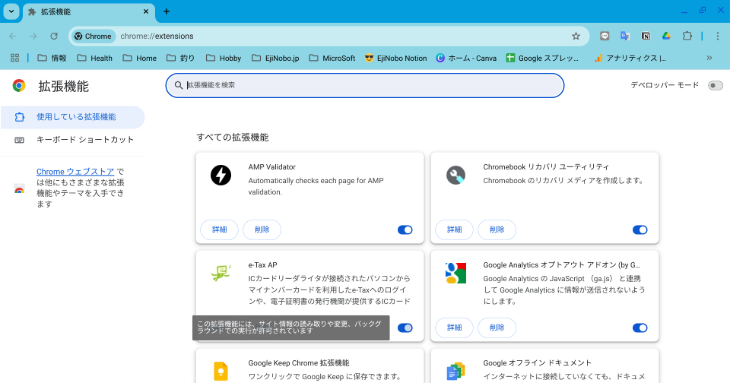
Task: Toggle デベロッパー モード switch
Action: (x=715, y=85)
